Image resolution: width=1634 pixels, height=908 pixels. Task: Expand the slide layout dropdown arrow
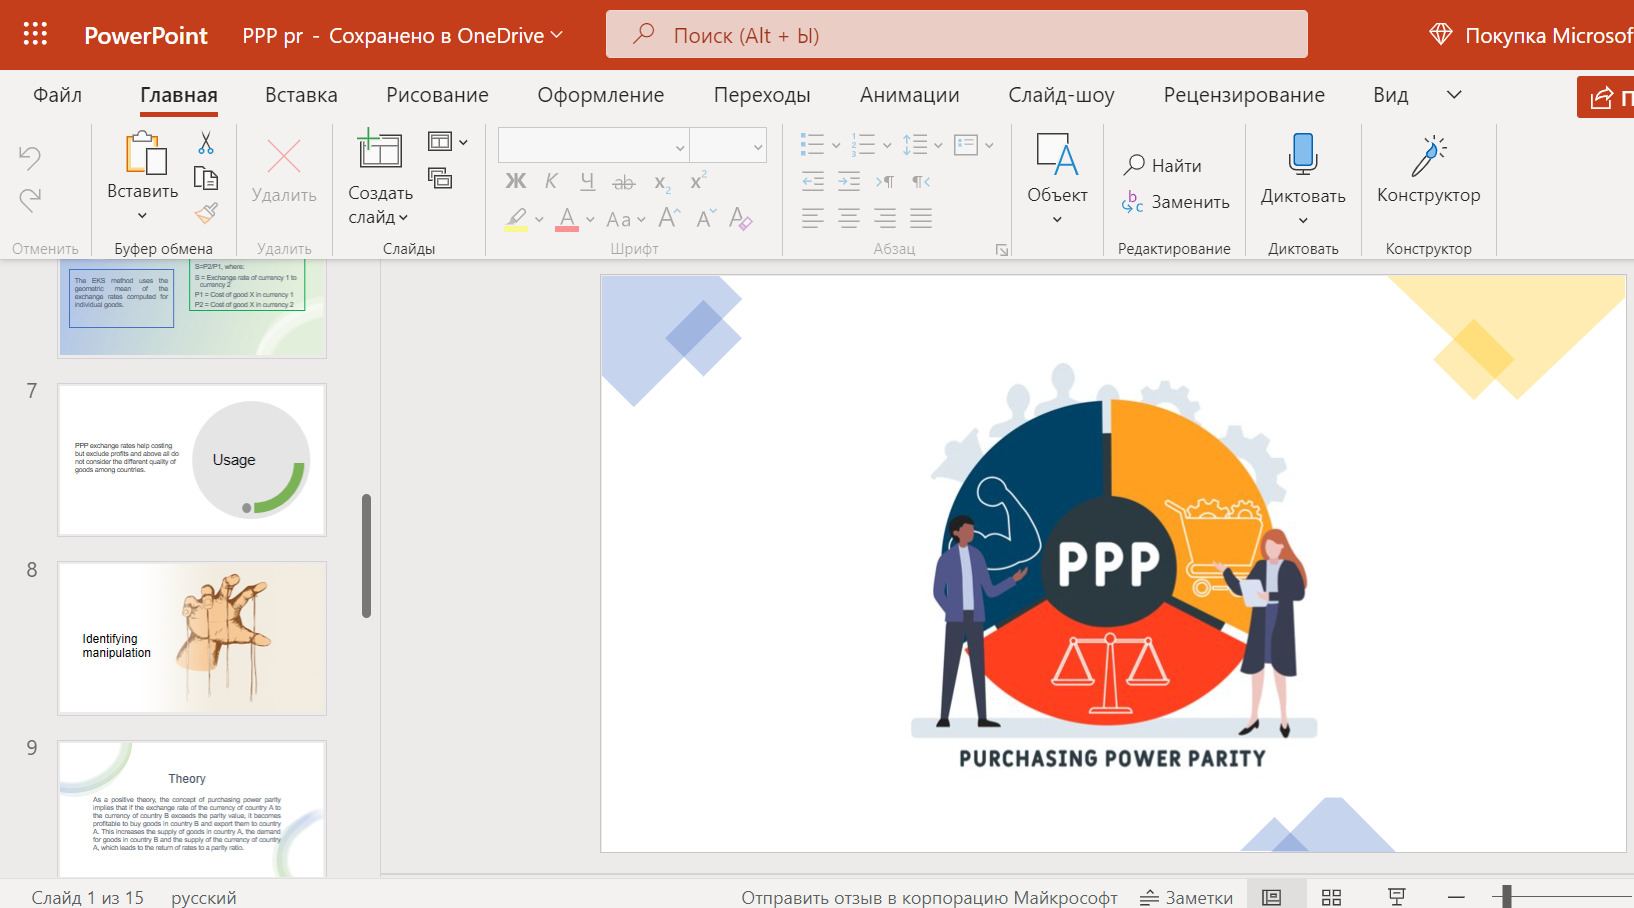pos(463,143)
